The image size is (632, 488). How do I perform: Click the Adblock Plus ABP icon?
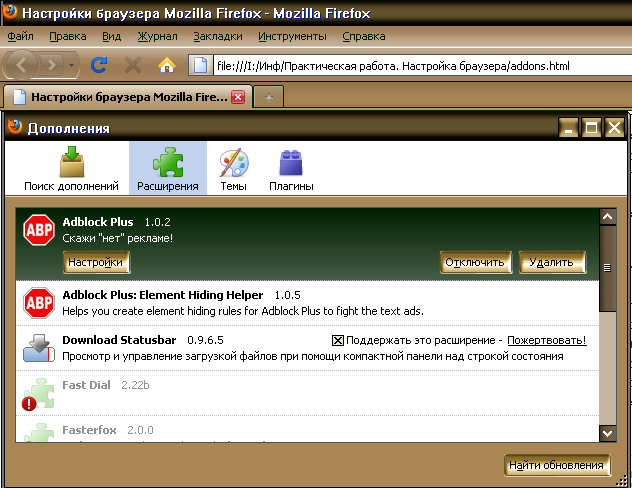39,230
